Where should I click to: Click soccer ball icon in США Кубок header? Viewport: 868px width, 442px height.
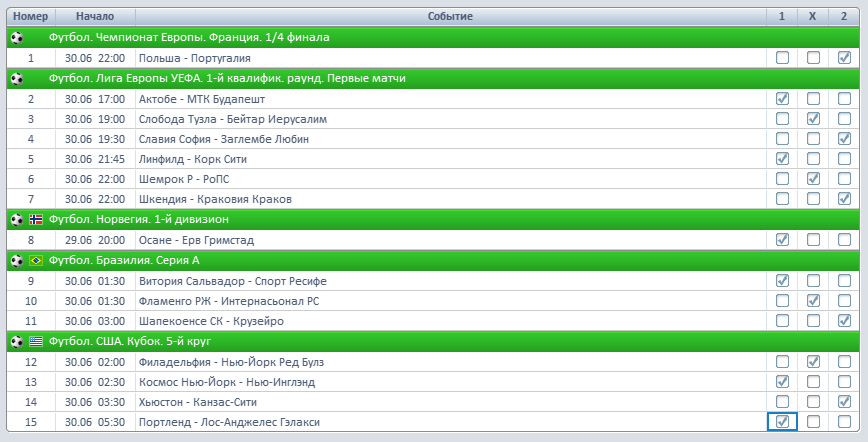[x=17, y=341]
